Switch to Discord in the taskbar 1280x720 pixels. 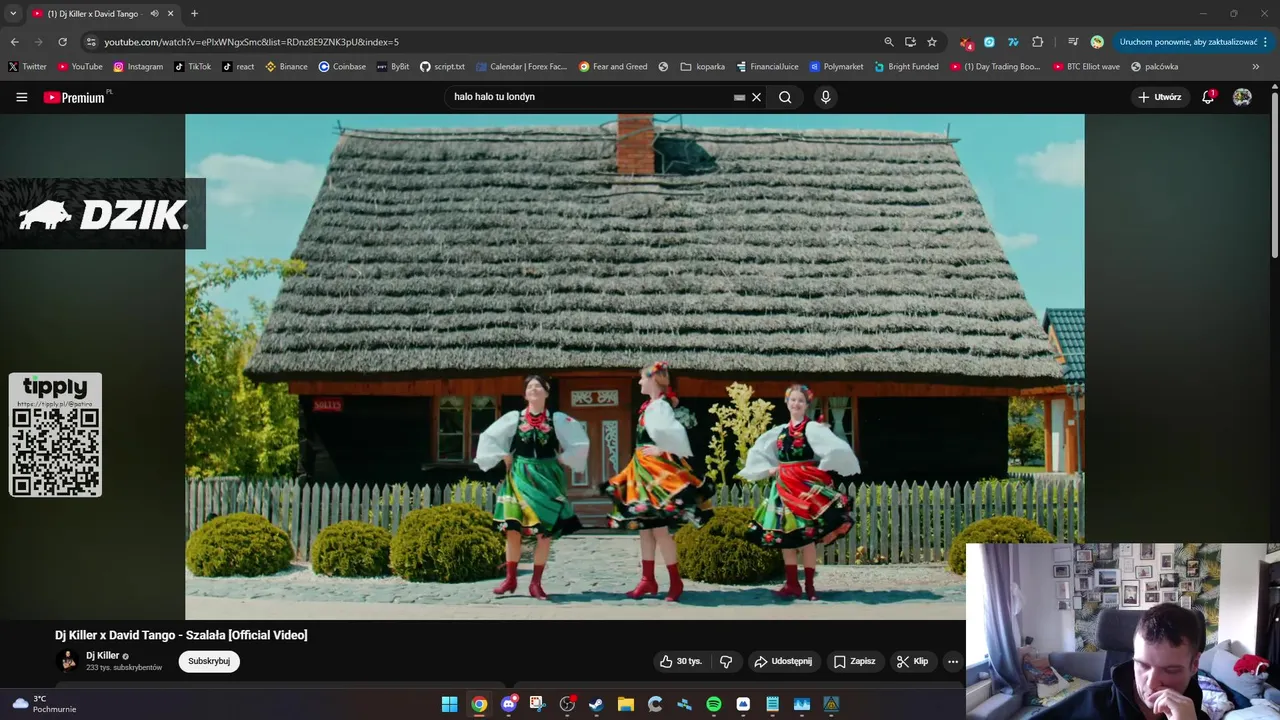point(509,704)
